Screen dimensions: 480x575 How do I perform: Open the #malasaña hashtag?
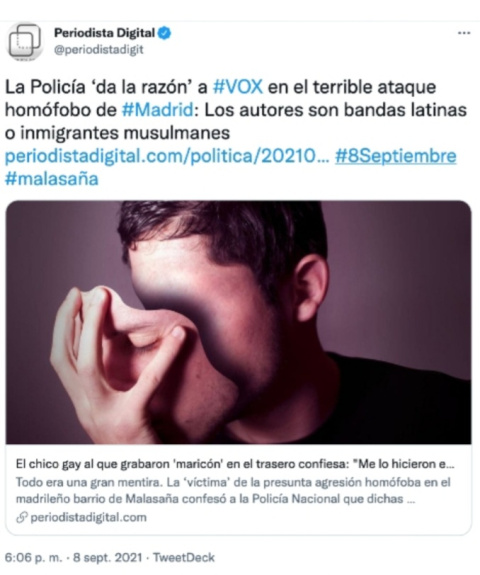tap(52, 179)
